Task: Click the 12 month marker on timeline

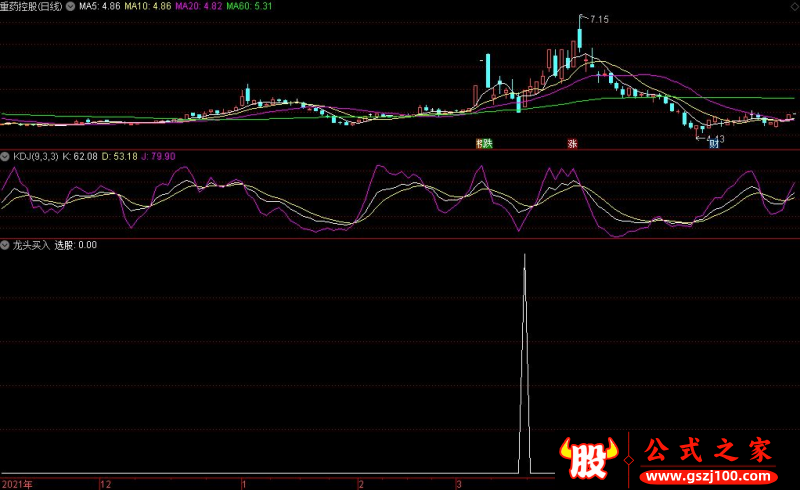Action: coord(106,484)
